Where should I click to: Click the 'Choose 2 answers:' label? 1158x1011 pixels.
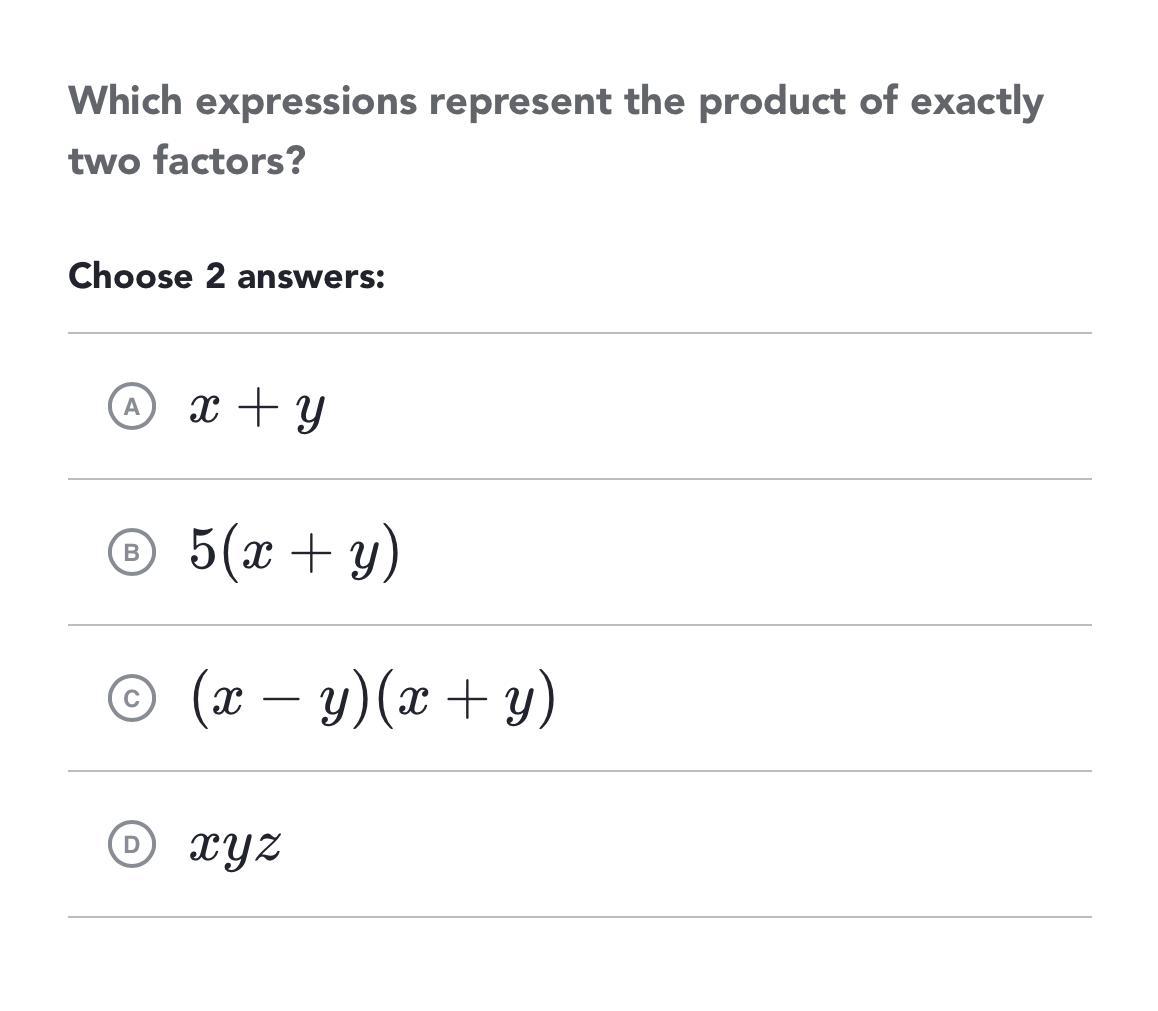click(x=226, y=276)
